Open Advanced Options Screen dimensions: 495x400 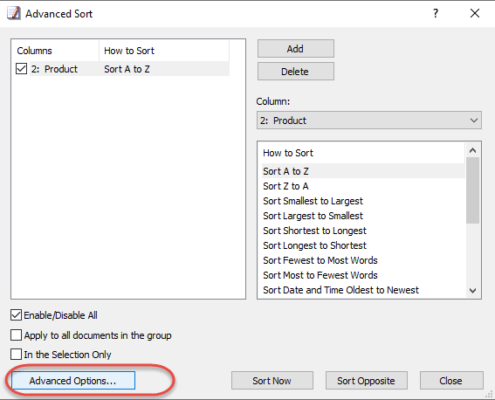(x=73, y=381)
